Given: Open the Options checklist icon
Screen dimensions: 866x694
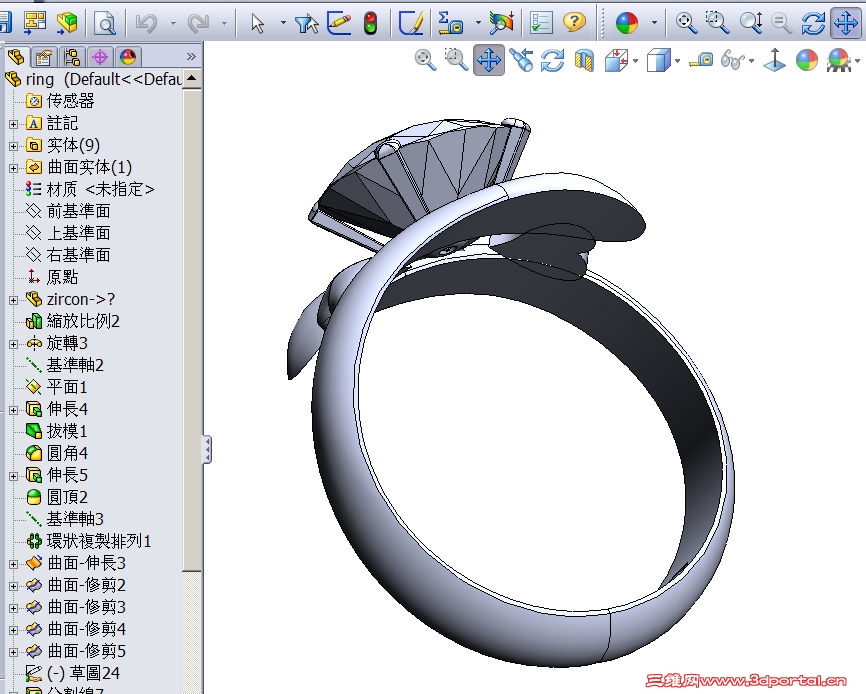Looking at the screenshot, I should coord(540,23).
